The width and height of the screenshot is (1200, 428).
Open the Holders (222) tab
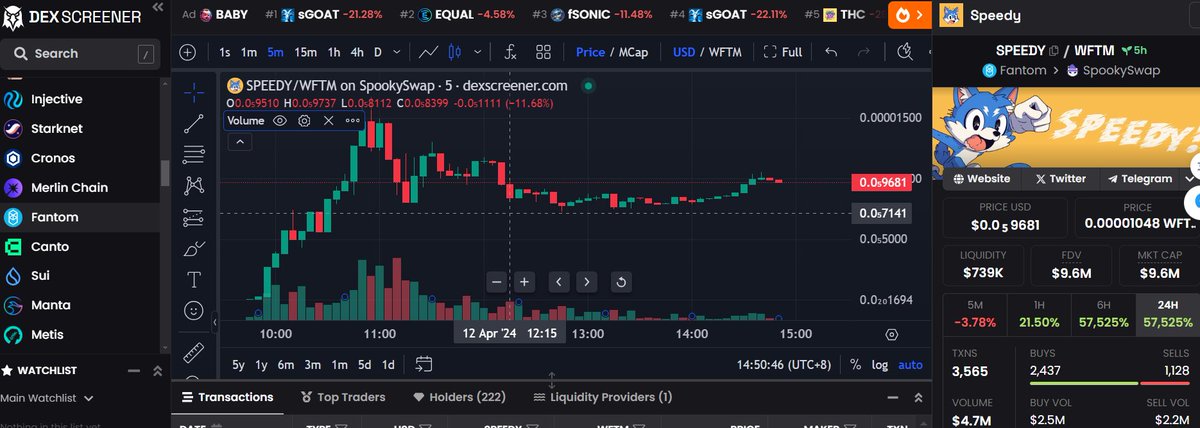[459, 397]
